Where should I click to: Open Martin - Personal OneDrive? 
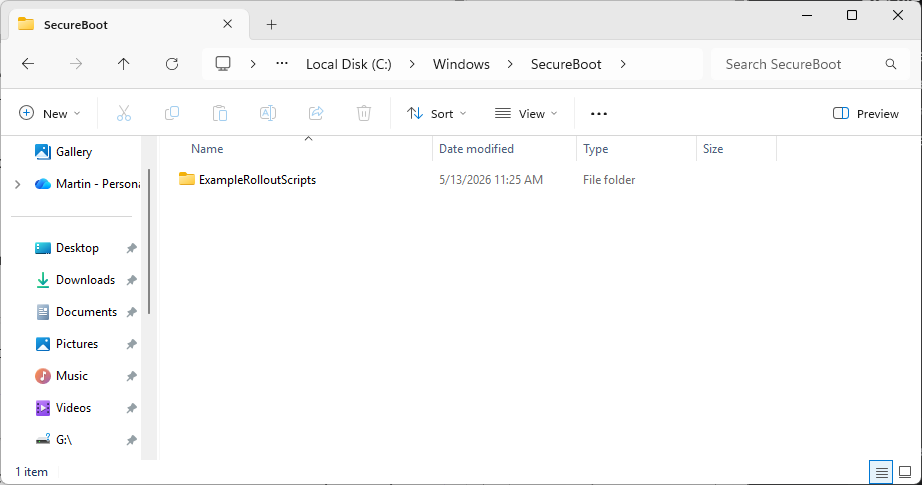(86, 184)
